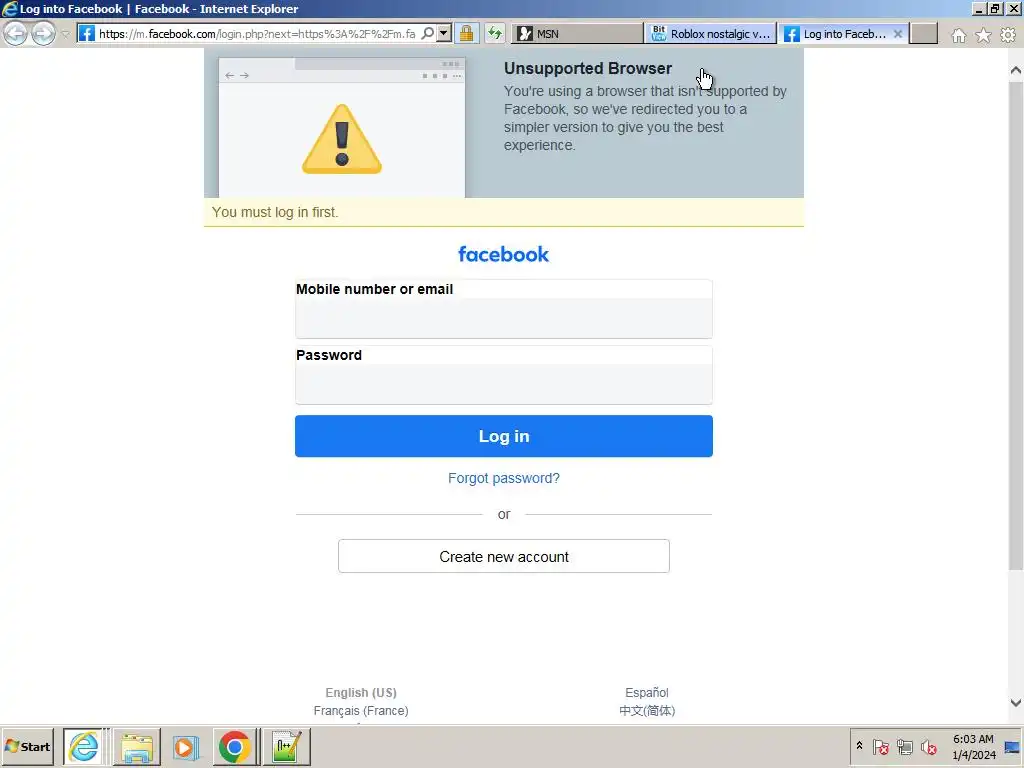The image size is (1024, 768).
Task: Click the Mobile number or email field
Action: coord(504,318)
